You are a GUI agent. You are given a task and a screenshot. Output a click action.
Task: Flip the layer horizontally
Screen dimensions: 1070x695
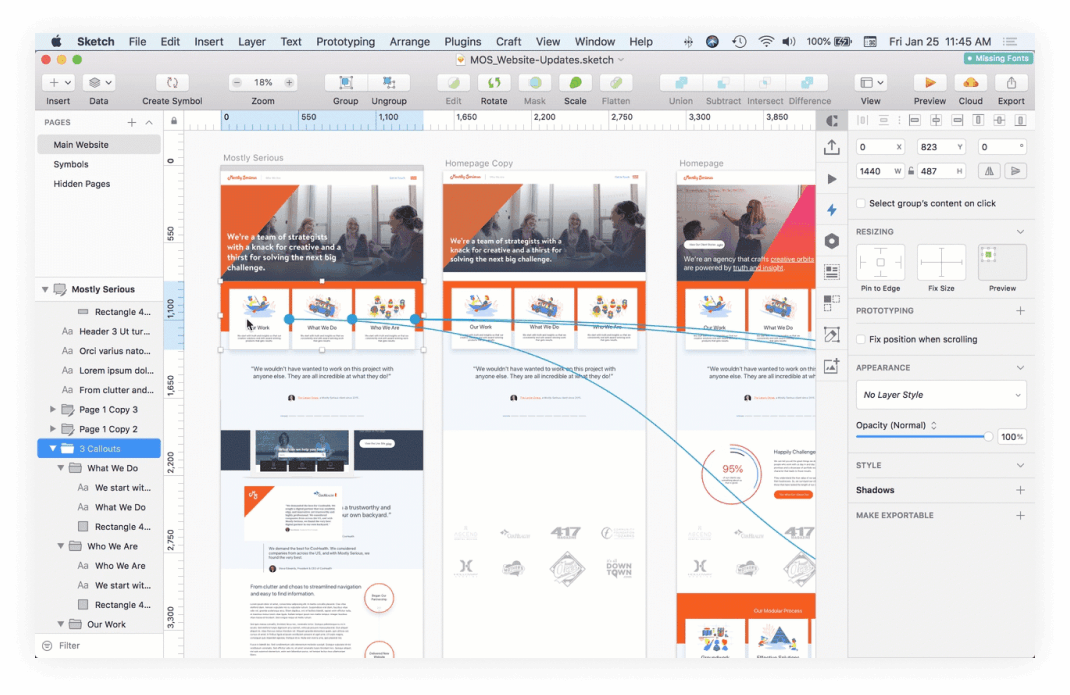(989, 171)
